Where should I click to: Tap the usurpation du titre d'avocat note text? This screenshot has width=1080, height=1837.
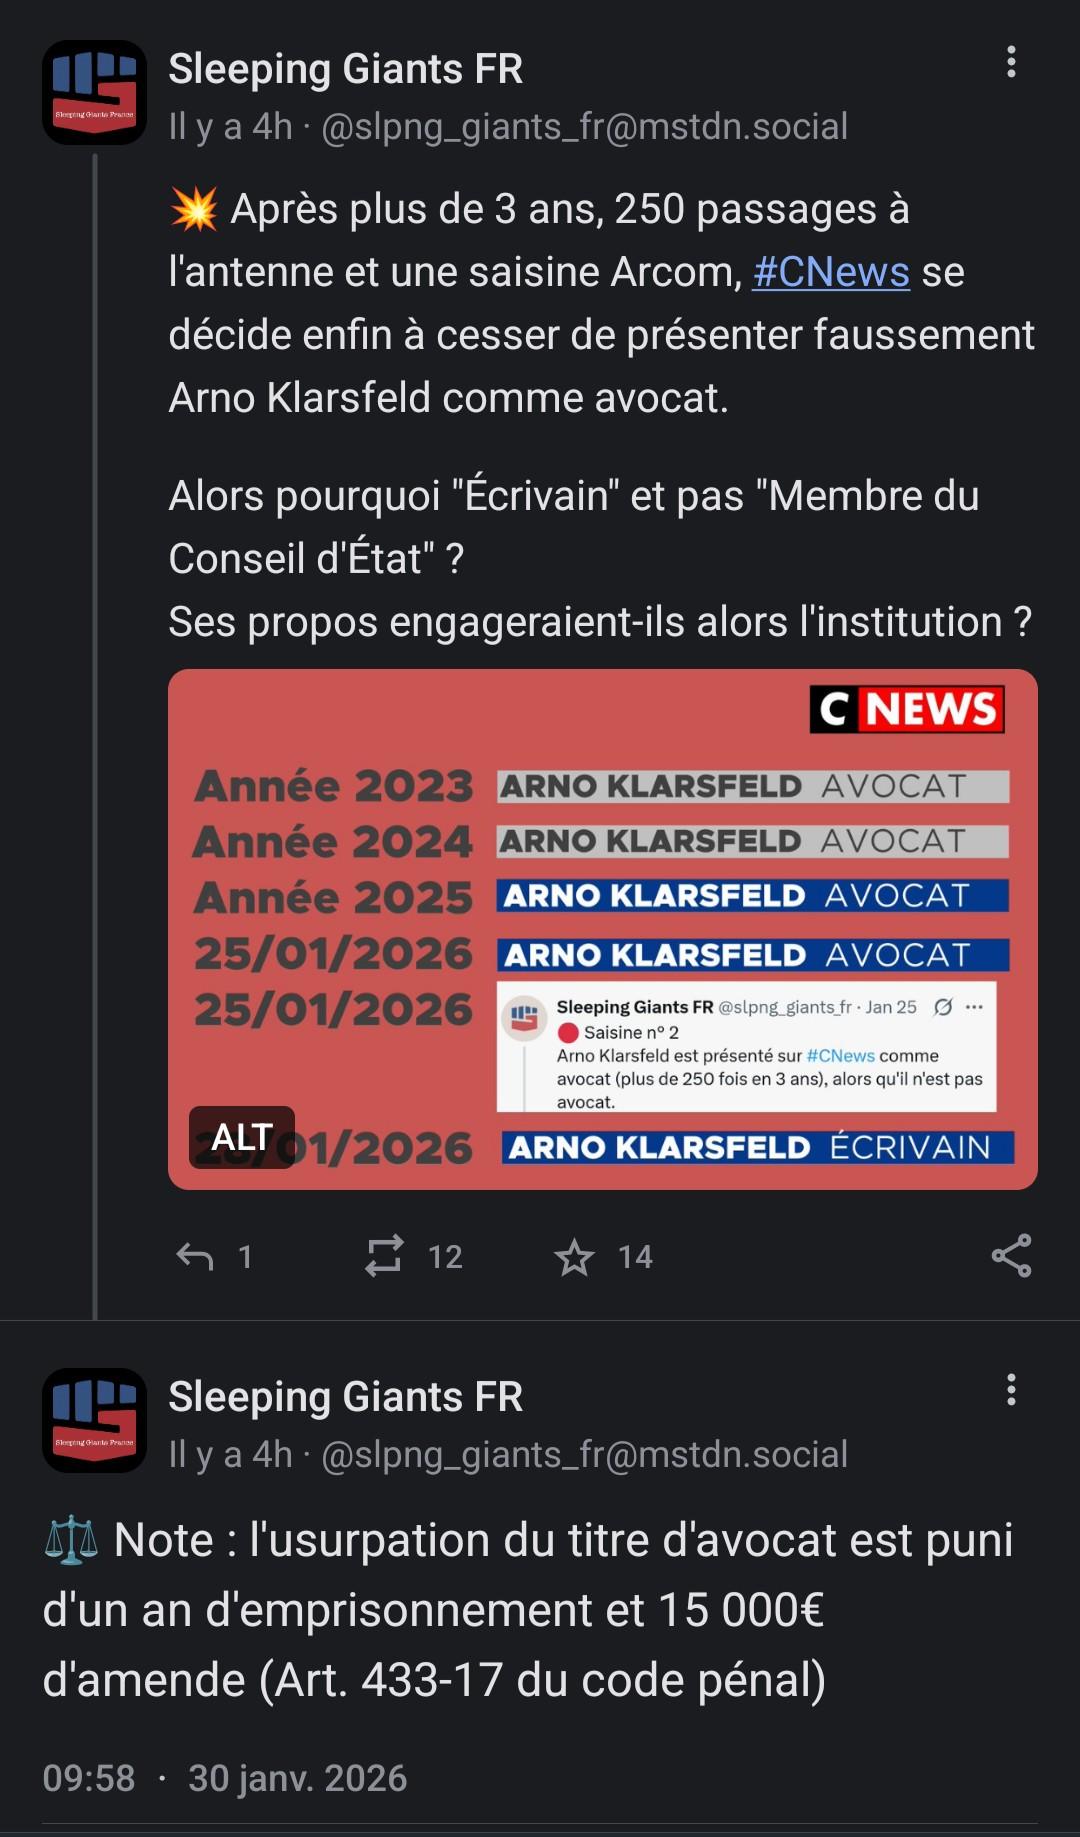pos(528,1610)
